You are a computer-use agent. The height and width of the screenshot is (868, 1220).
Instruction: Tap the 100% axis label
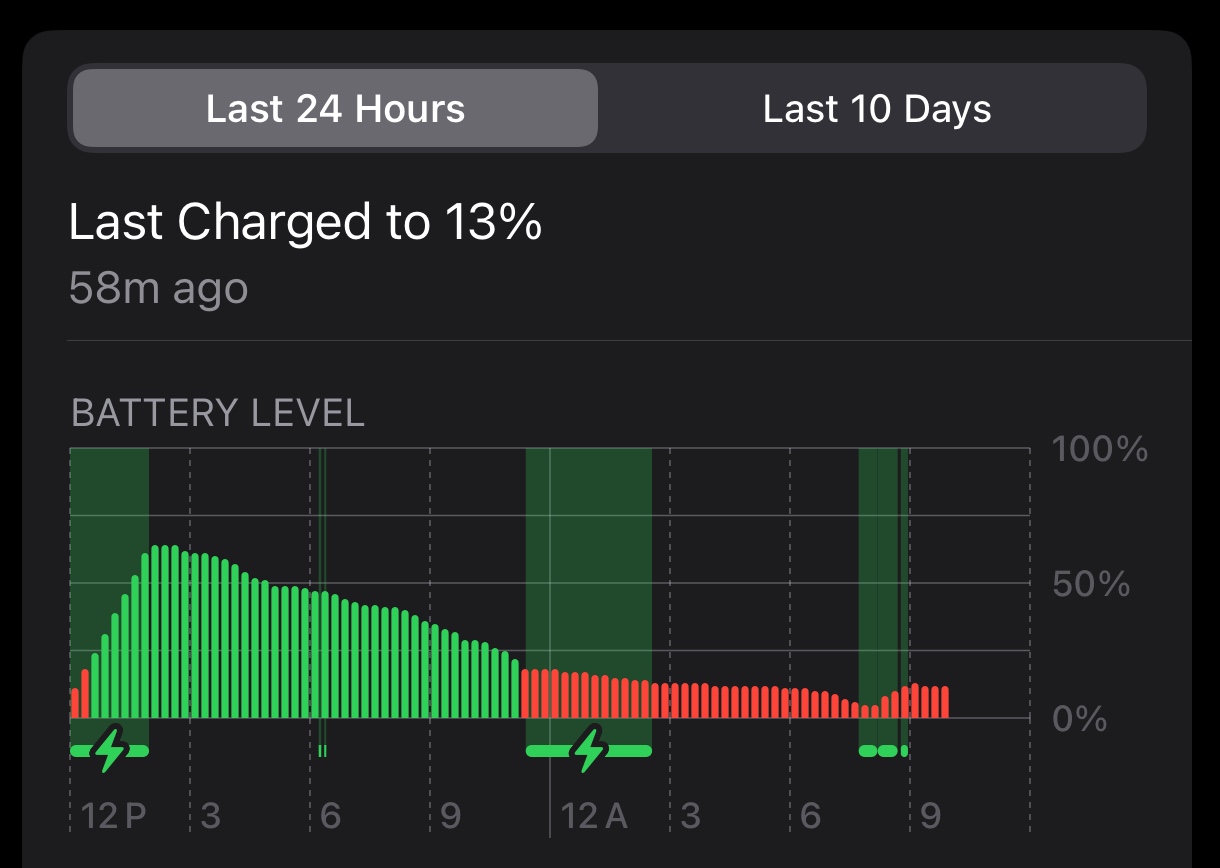pyautogui.click(x=1096, y=450)
